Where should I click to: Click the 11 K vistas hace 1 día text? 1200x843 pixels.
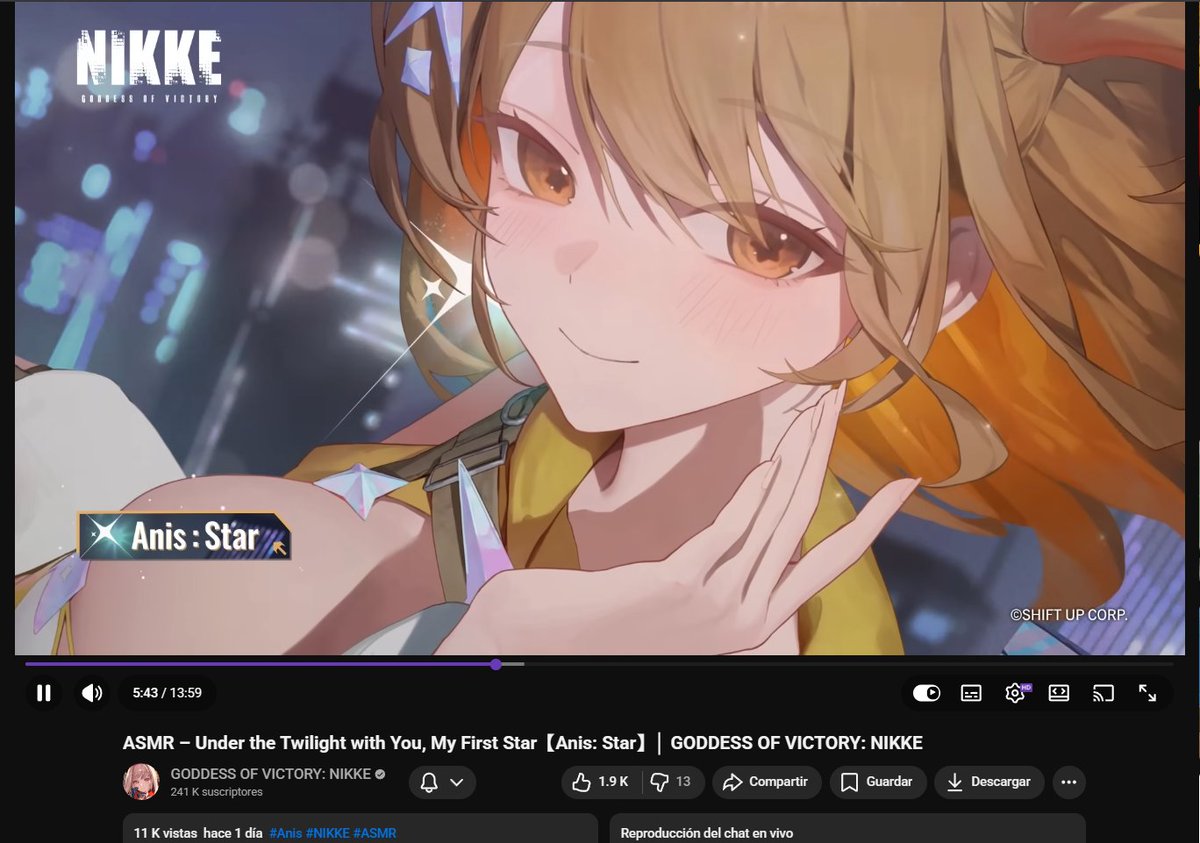[x=197, y=833]
